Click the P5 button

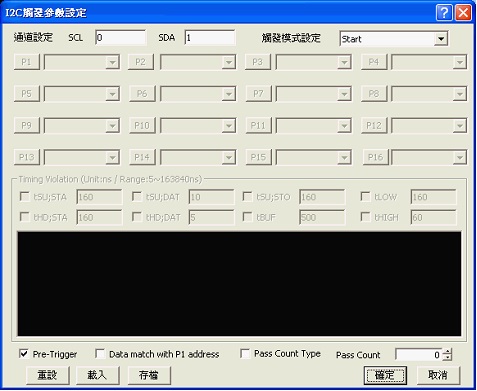click(27, 94)
